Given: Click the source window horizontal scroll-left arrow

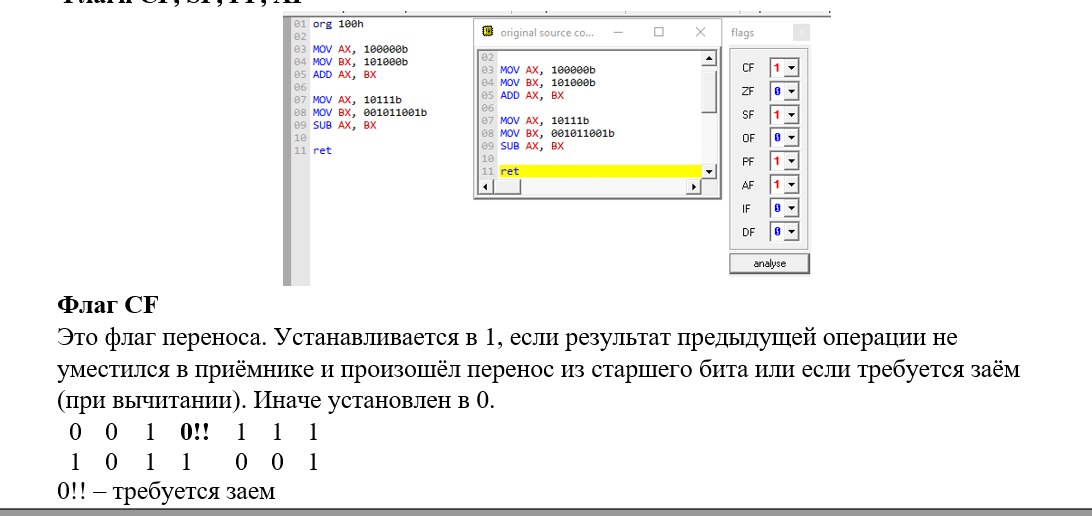Looking at the screenshot, I should 485,187.
